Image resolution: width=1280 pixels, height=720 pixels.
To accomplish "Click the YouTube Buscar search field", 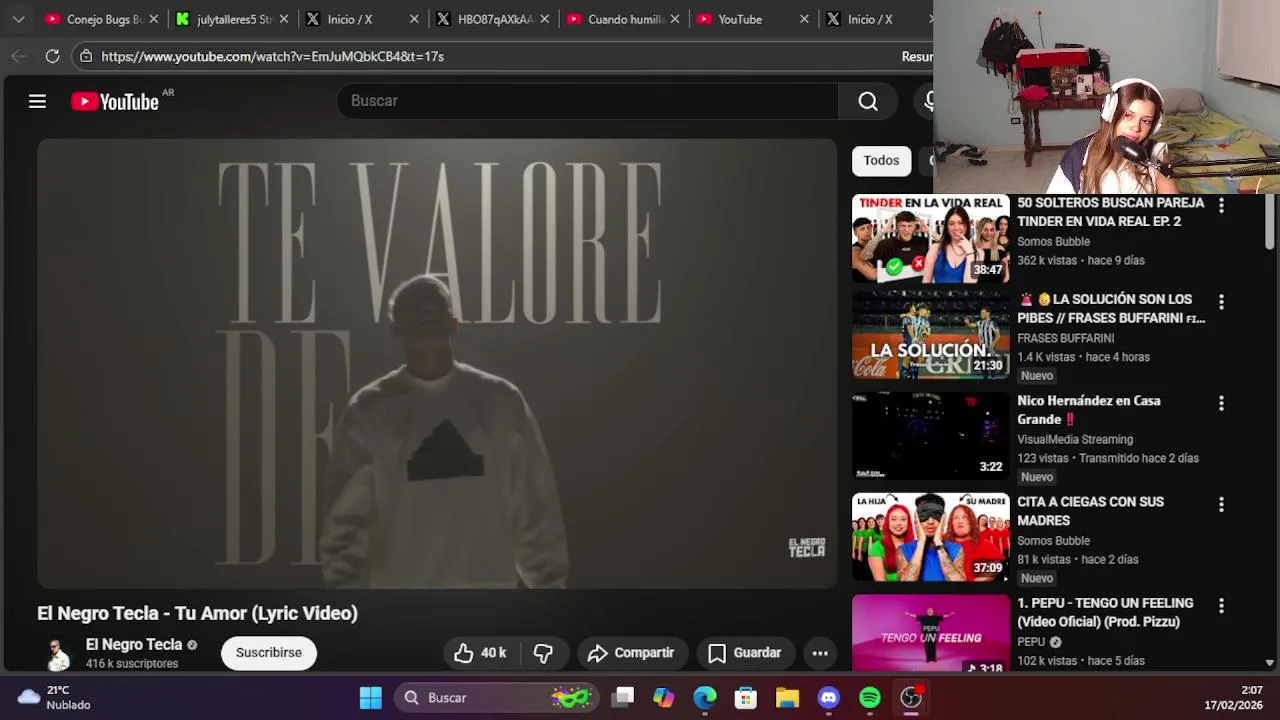I will (588, 101).
